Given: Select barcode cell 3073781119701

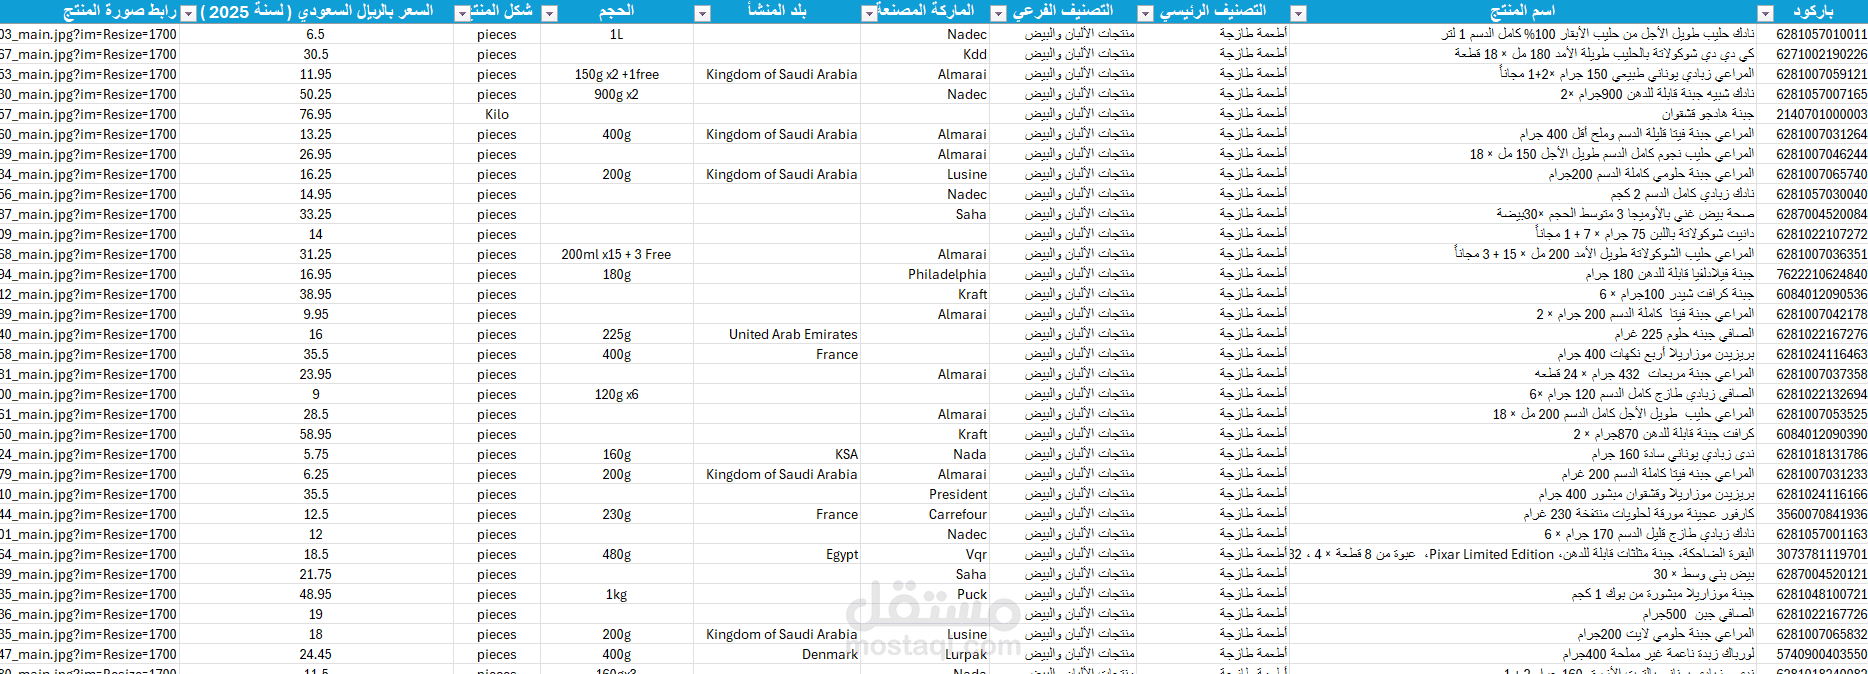Looking at the screenshot, I should pyautogui.click(x=1822, y=554).
